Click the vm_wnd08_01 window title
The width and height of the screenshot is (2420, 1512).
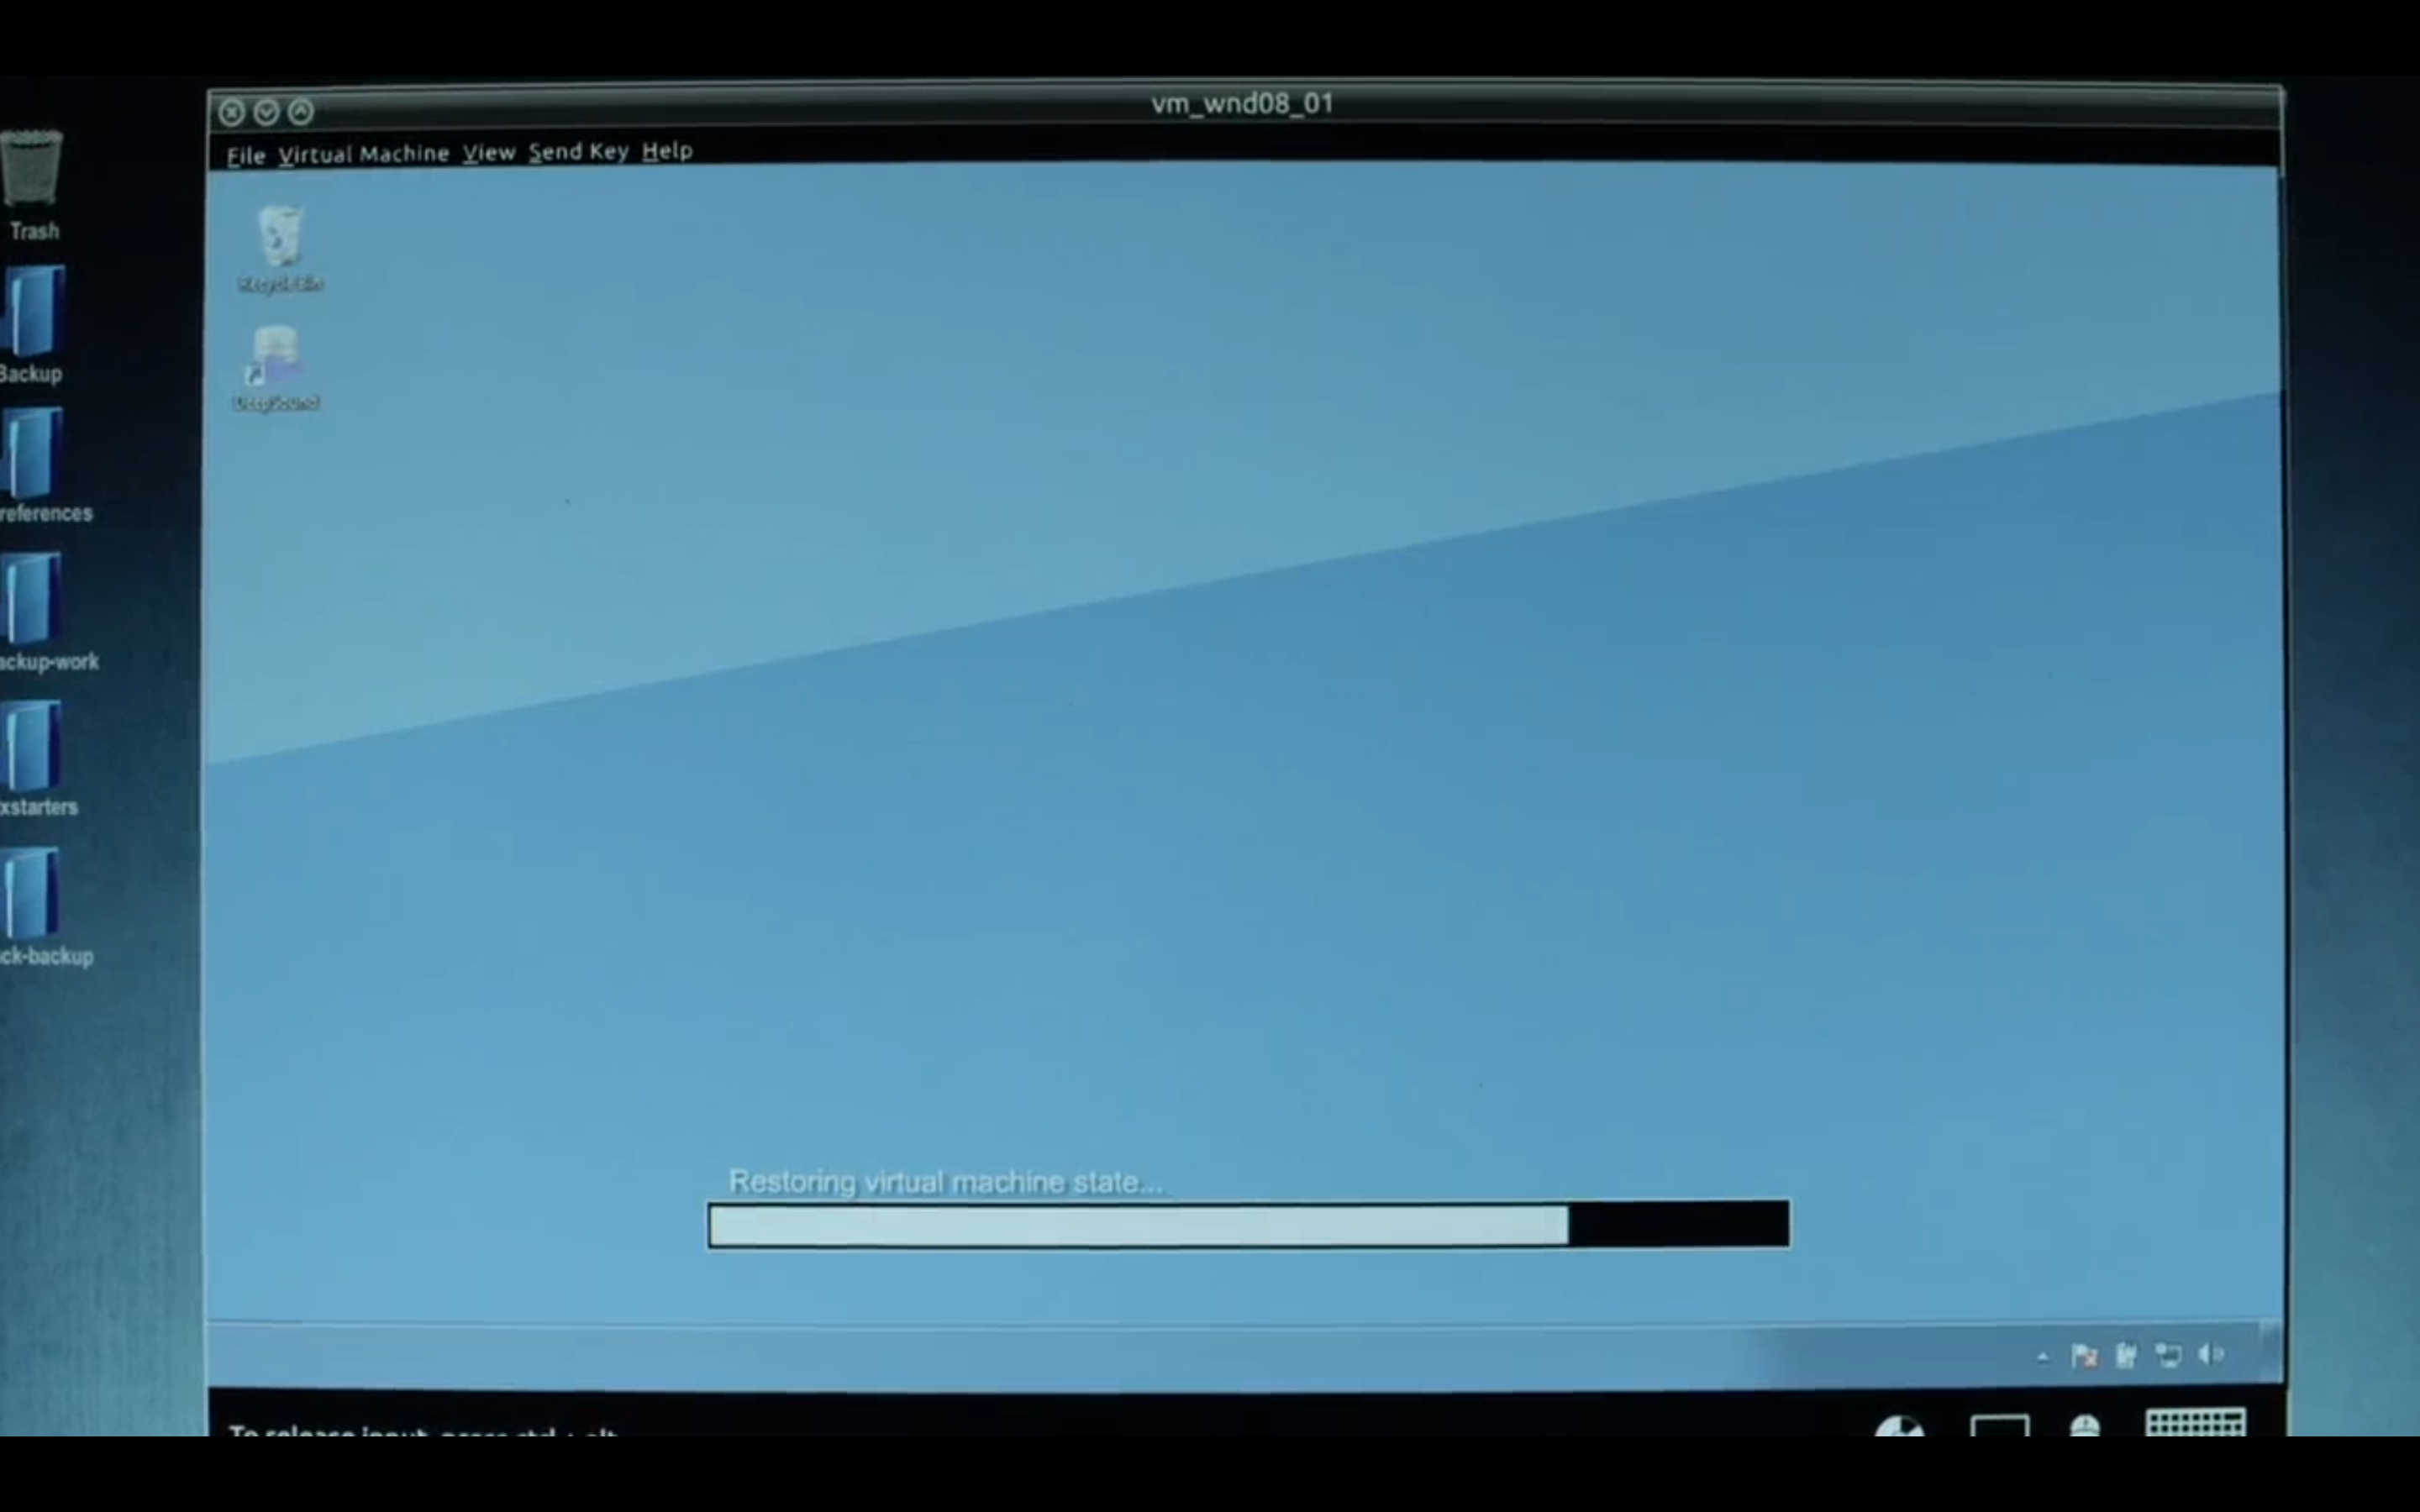(x=1242, y=104)
